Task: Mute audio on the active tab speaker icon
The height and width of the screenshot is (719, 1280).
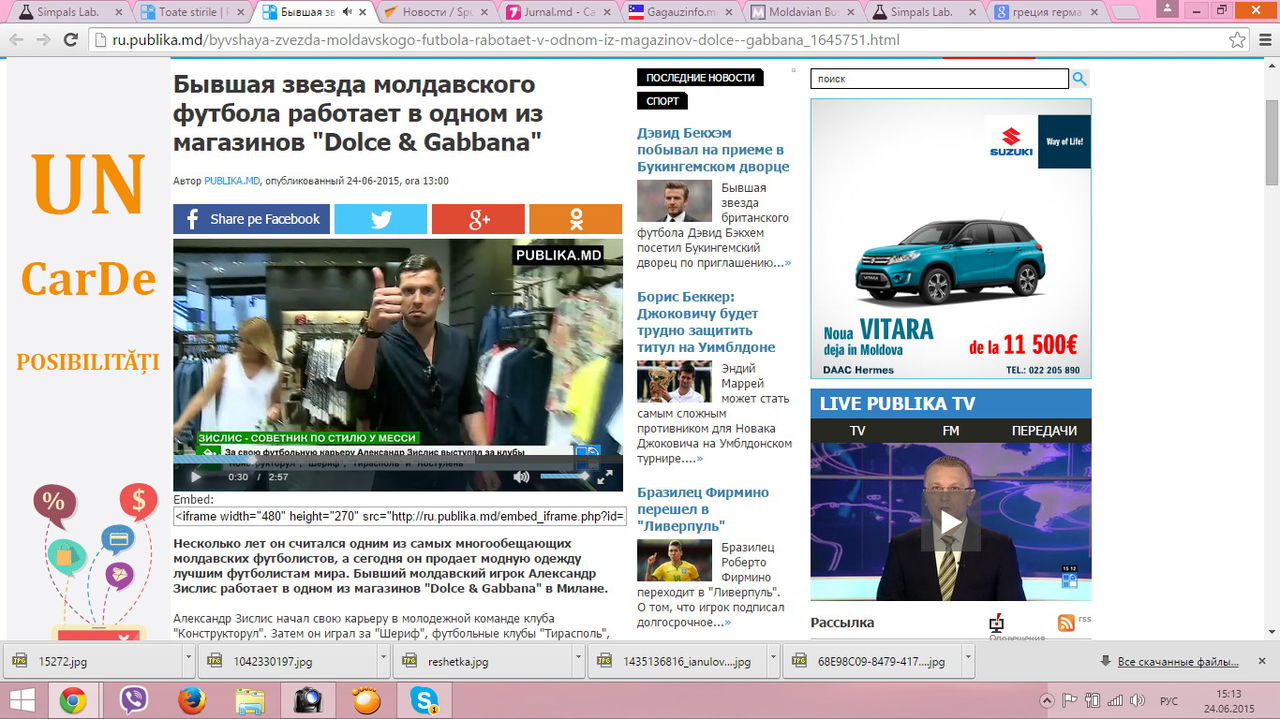Action: coord(347,12)
